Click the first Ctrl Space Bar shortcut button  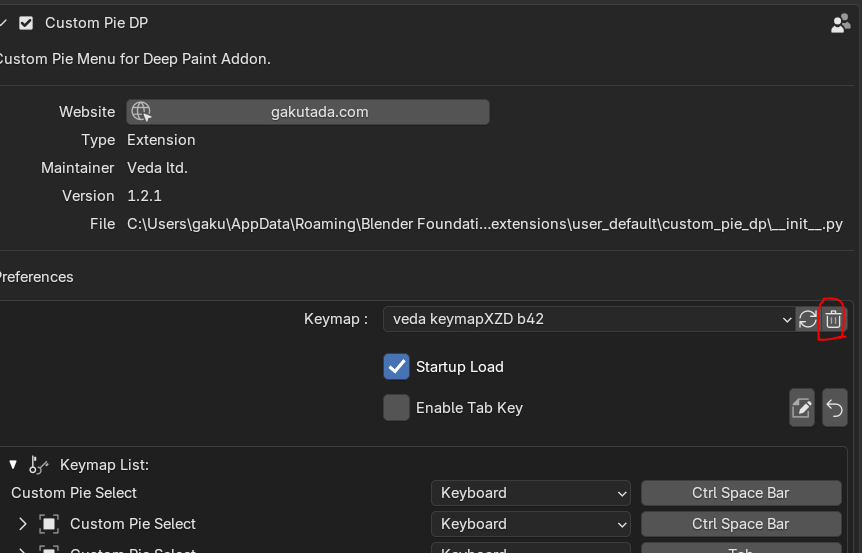[x=740, y=493]
